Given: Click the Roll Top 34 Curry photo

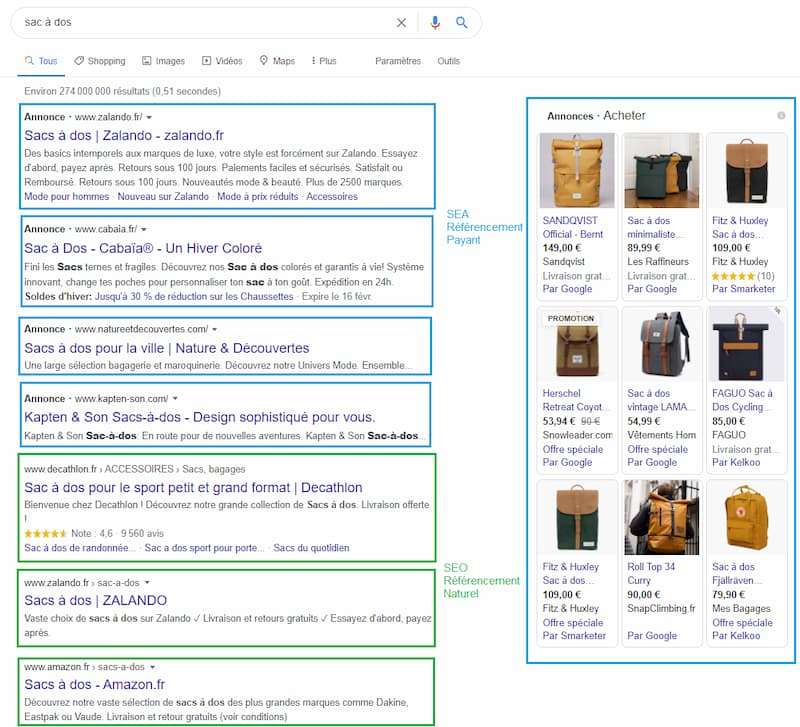Looking at the screenshot, I should point(662,517).
